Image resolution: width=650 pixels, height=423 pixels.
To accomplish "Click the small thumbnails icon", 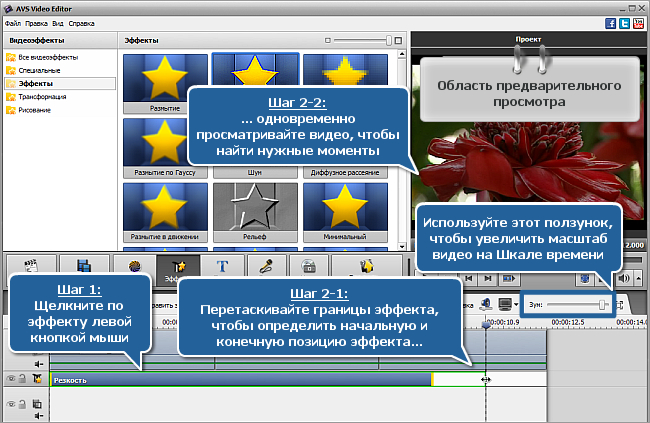I will coord(328,40).
